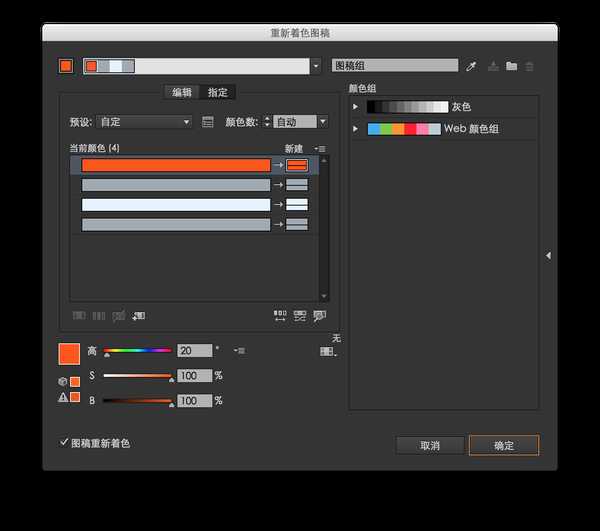Click the web-safe orange correction swatch
This screenshot has height=531, width=600.
(x=75, y=381)
